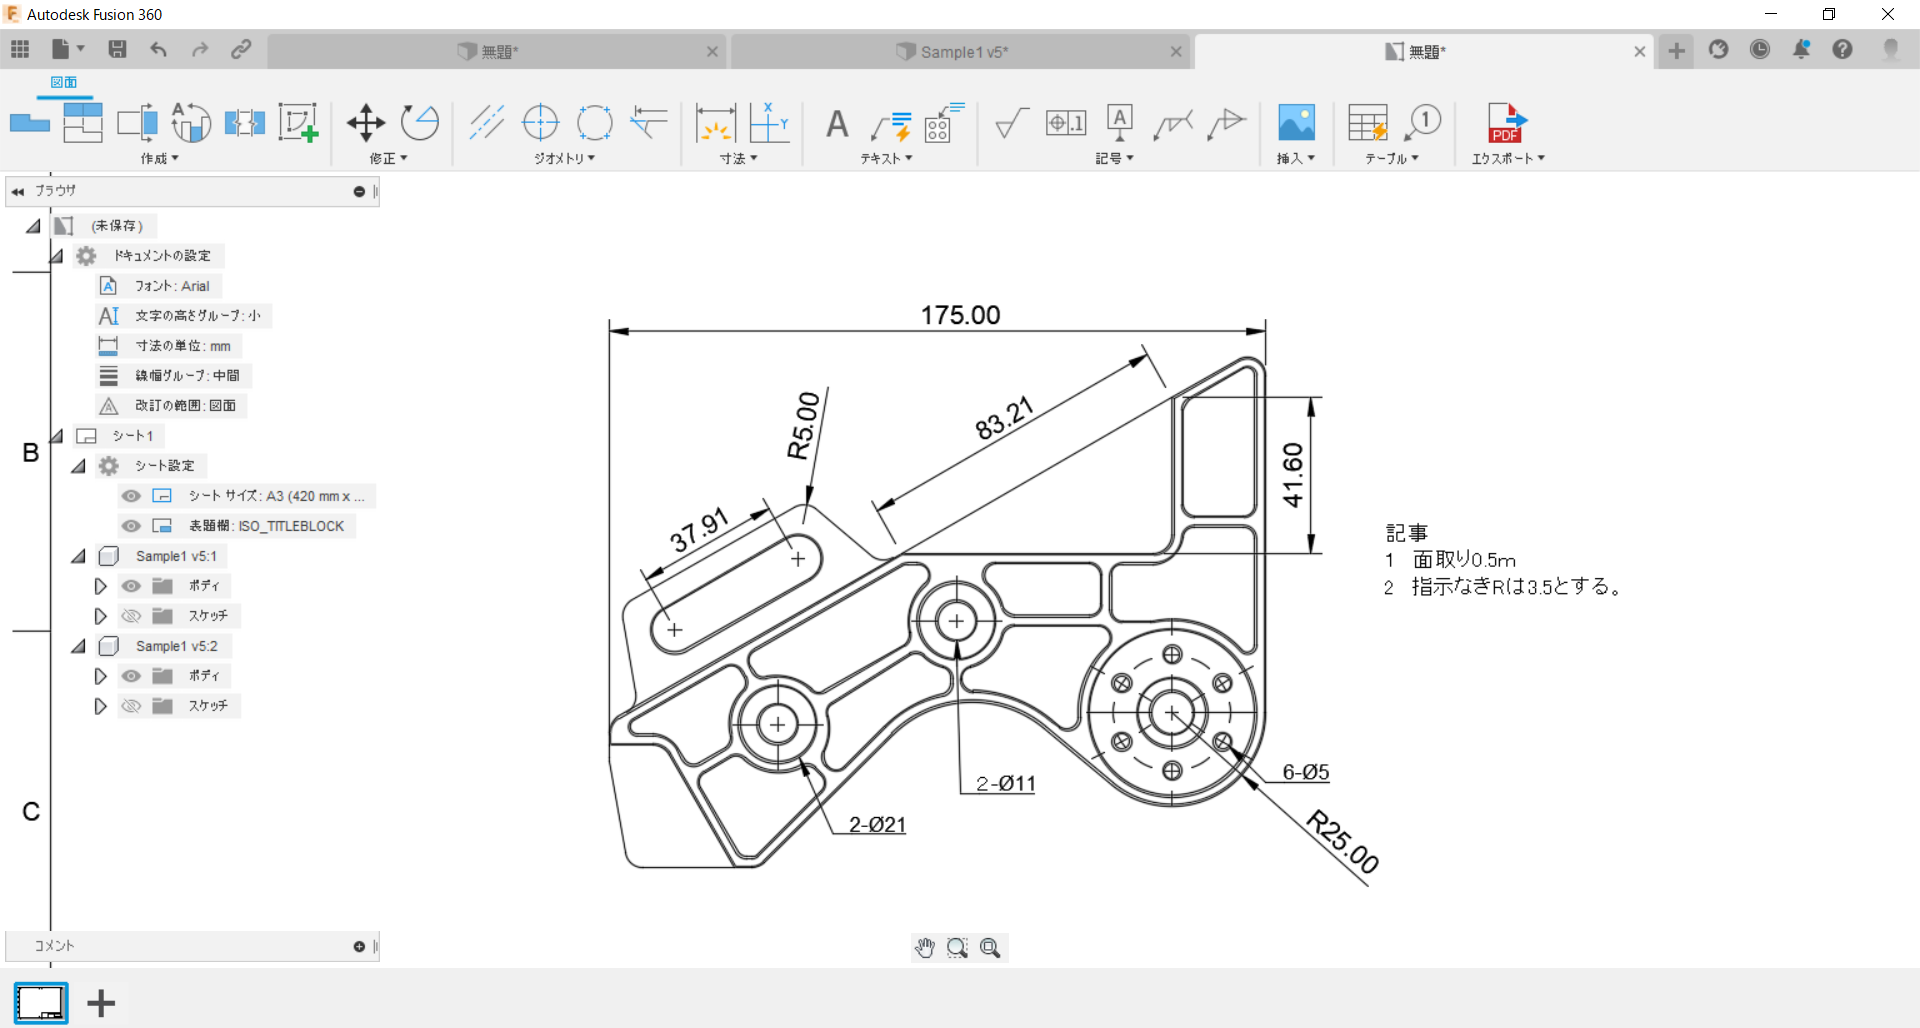
Task: Collapse the Sheet 1 node
Action: (x=57, y=436)
